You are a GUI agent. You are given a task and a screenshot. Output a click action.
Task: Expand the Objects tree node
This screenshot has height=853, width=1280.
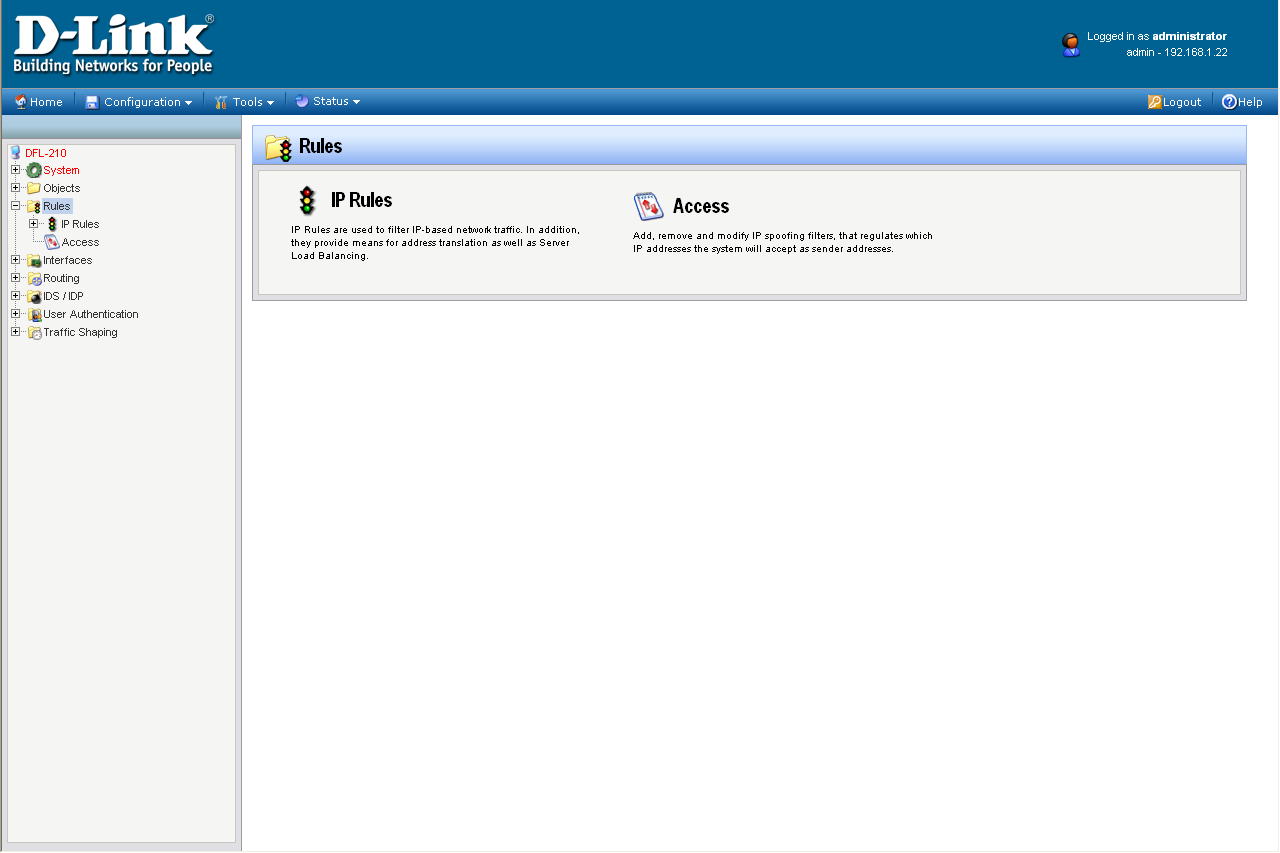click(x=15, y=188)
